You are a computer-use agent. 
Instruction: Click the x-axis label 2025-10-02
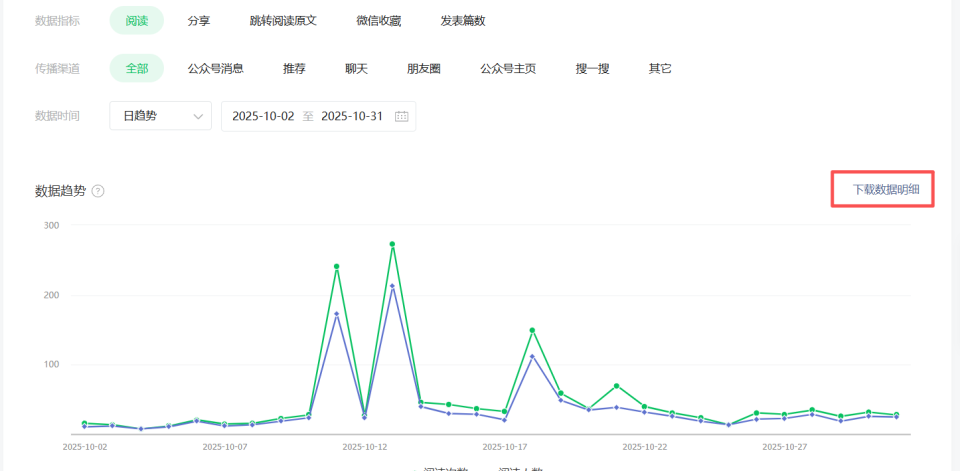[x=84, y=447]
